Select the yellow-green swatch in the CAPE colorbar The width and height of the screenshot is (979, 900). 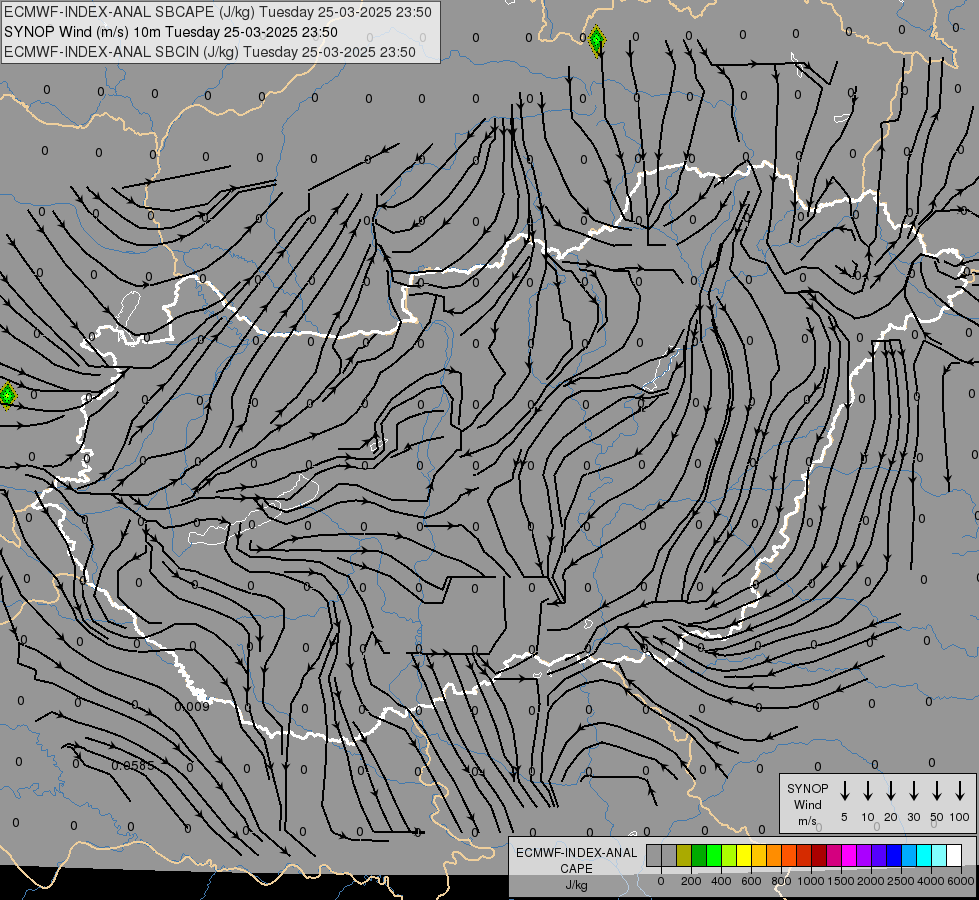pyautogui.click(x=729, y=855)
